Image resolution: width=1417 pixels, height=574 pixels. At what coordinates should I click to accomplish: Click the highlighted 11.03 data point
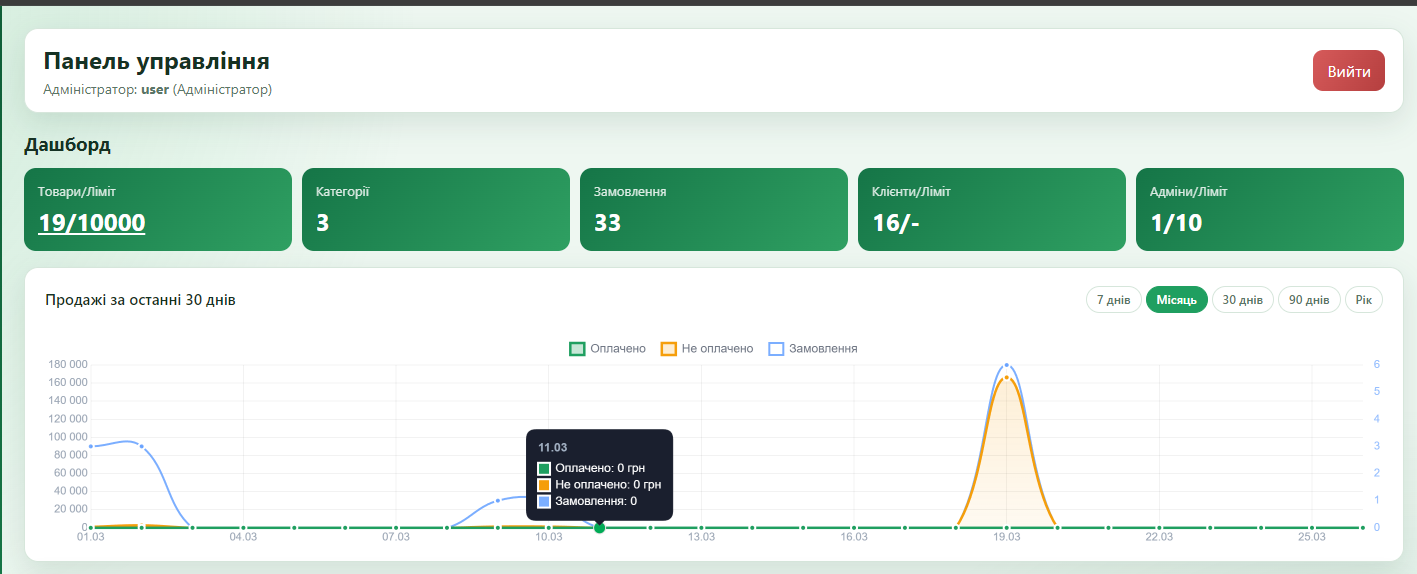pyautogui.click(x=599, y=528)
